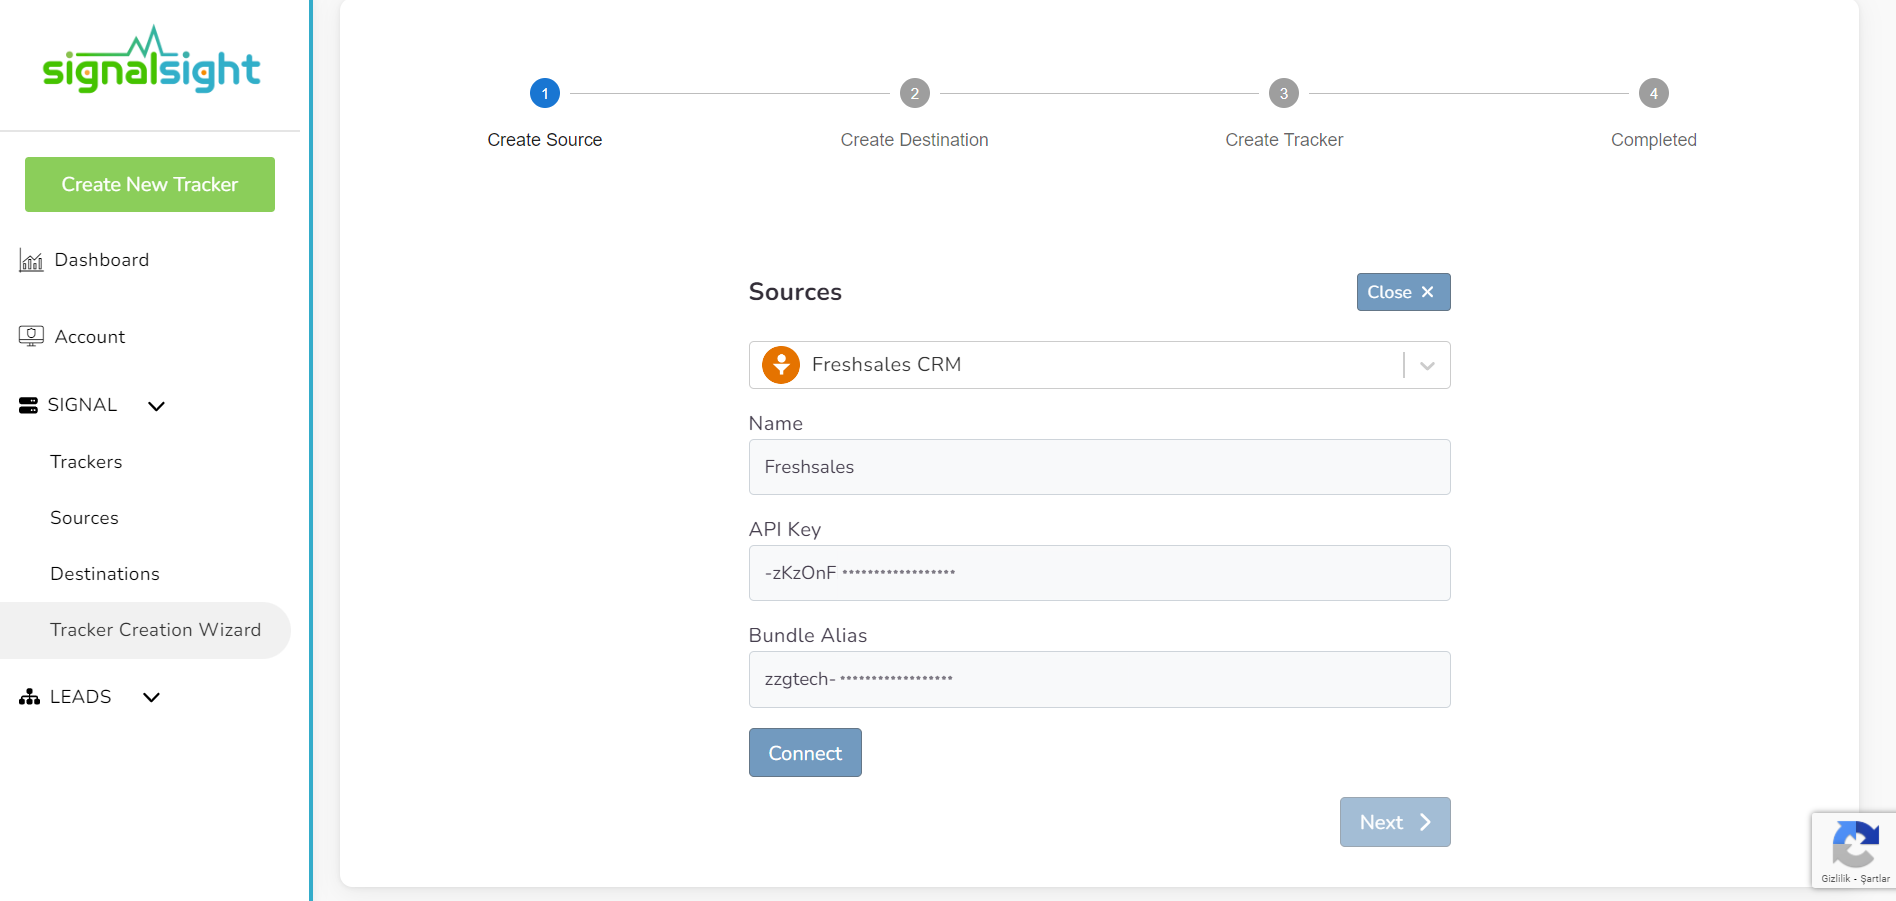
Task: Select step 4 Completed circle
Action: click(1654, 93)
